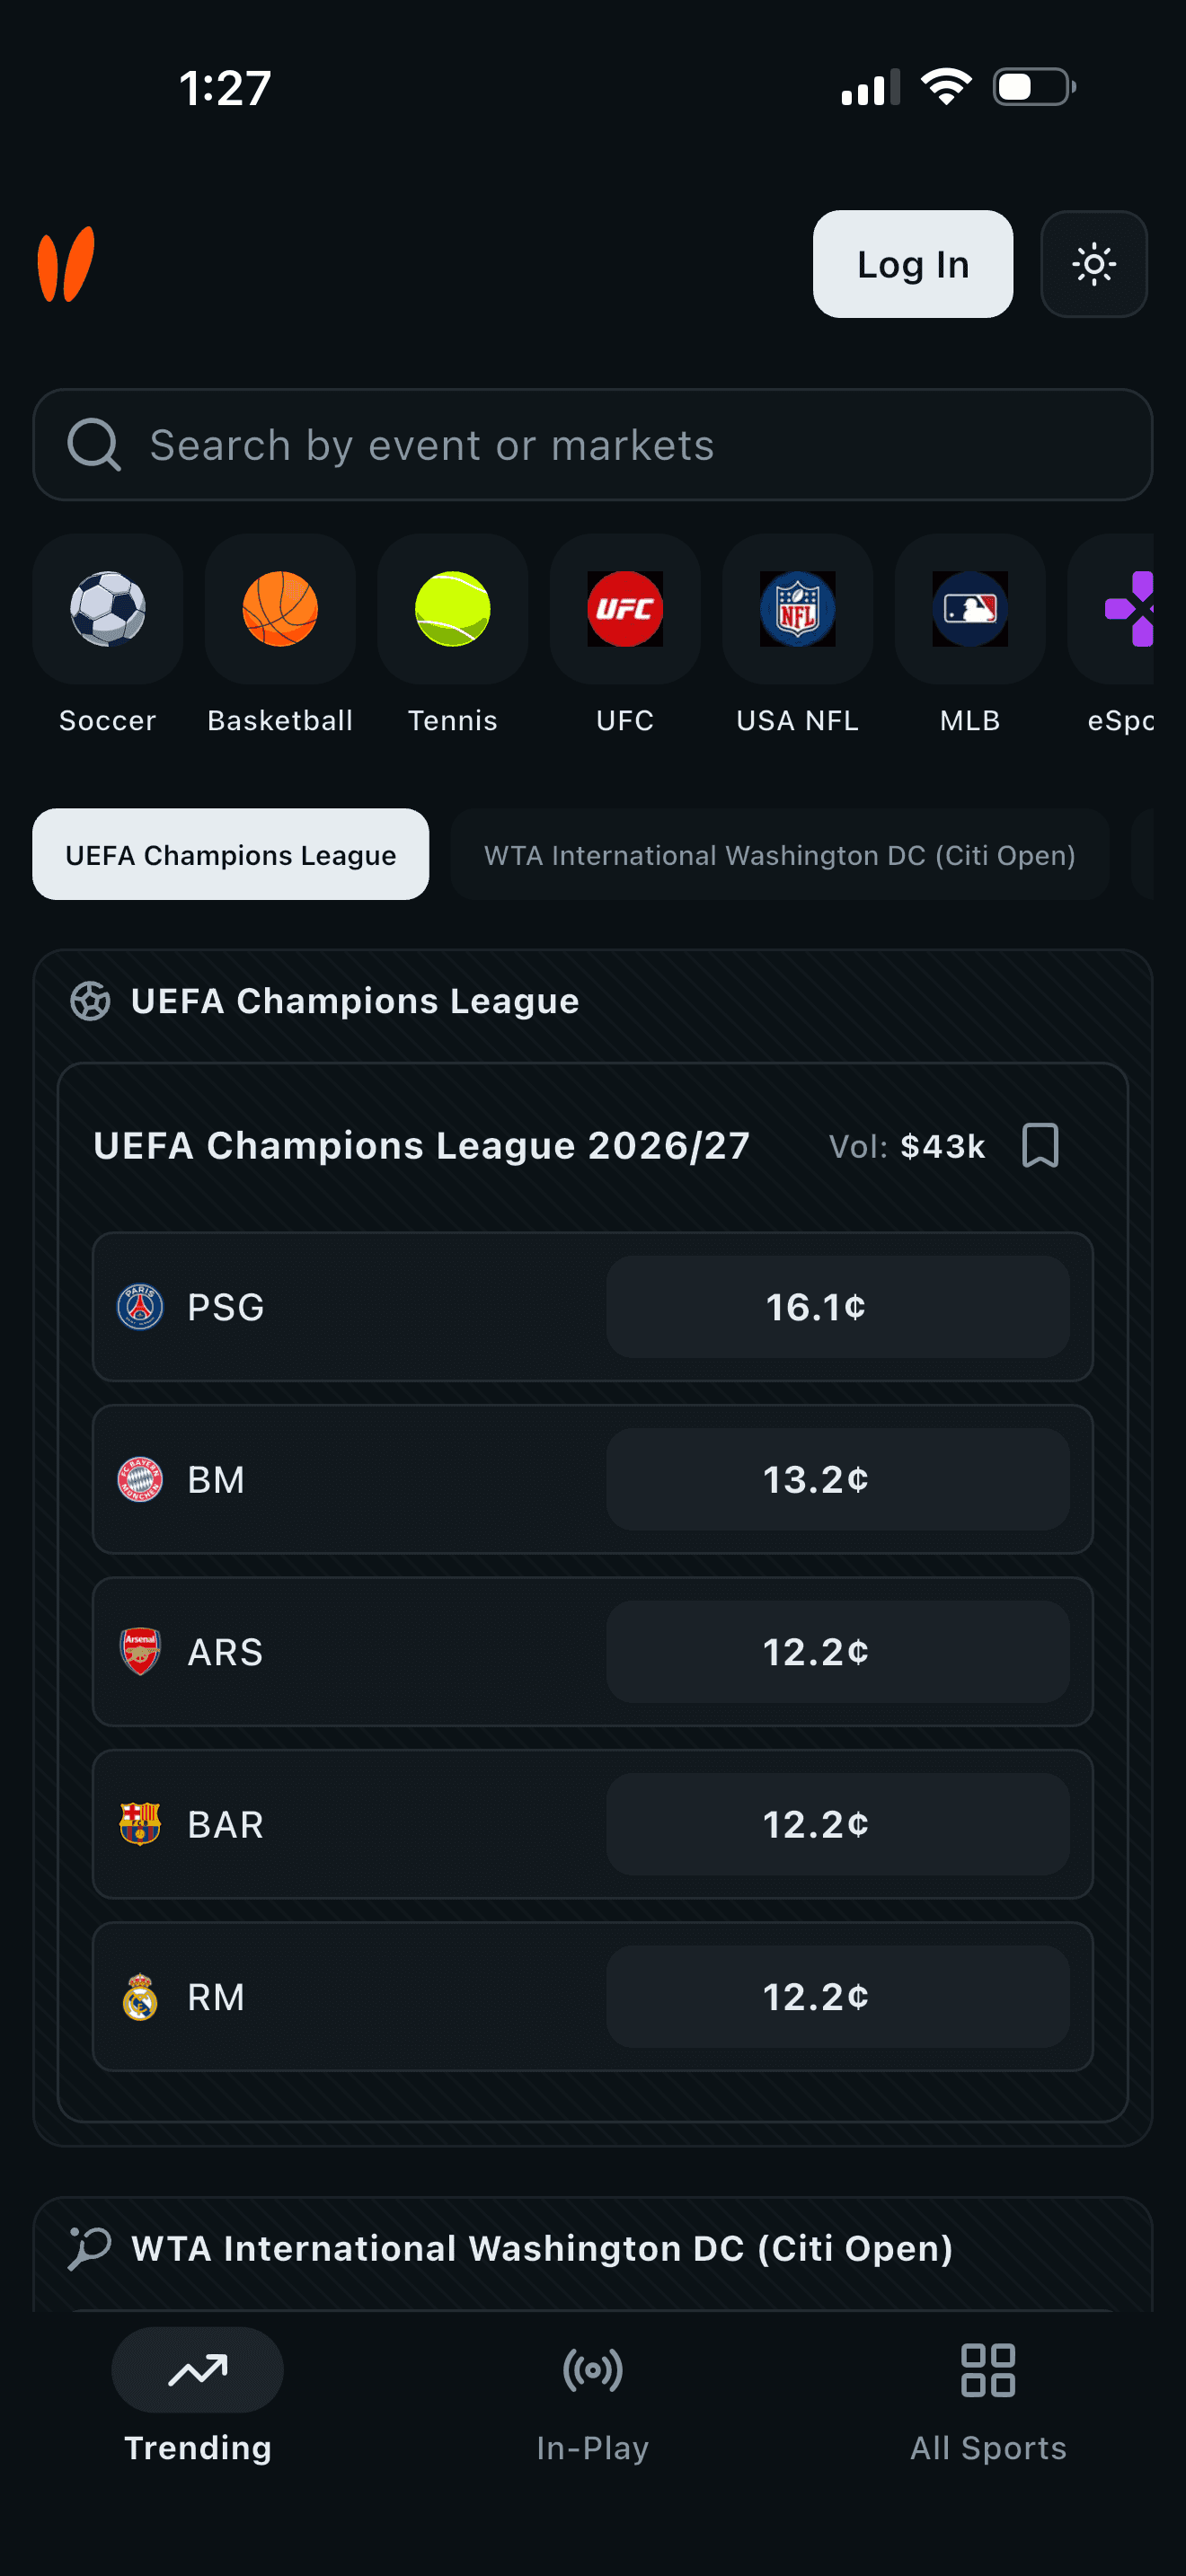Select the MLB logo icon
Viewport: 1186px width, 2576px height.
pos(970,608)
